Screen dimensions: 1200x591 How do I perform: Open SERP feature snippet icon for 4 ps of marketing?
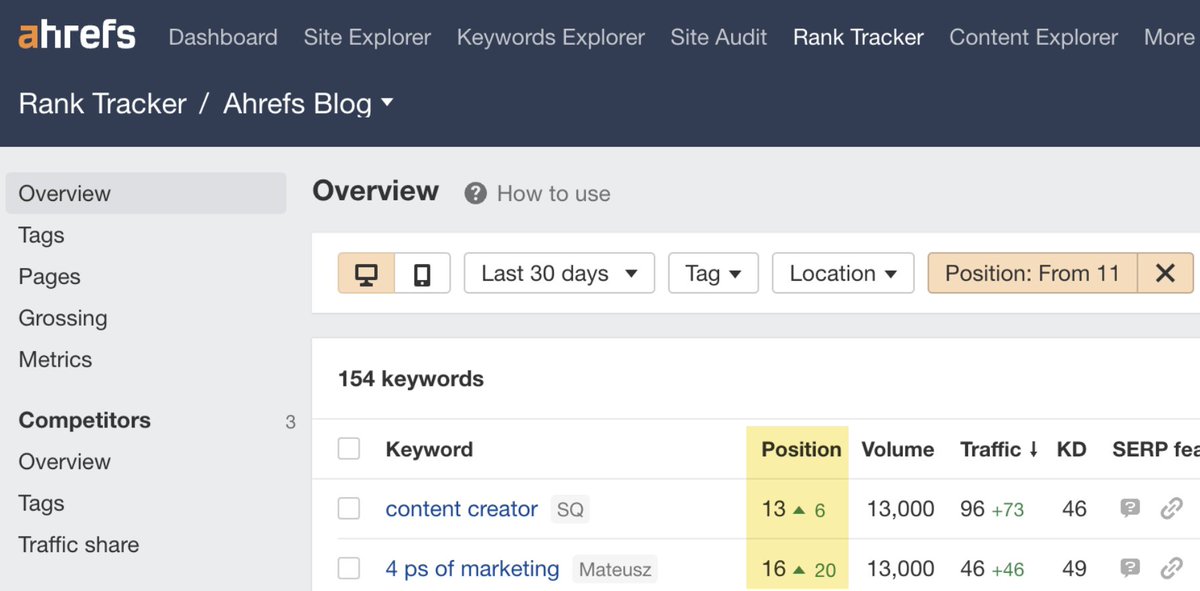coord(1130,568)
